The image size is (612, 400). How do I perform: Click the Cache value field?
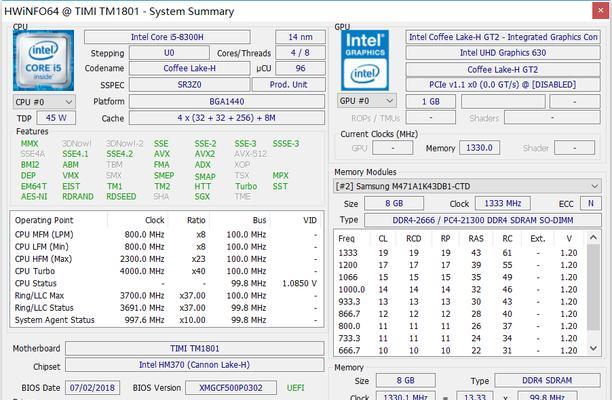[227, 118]
